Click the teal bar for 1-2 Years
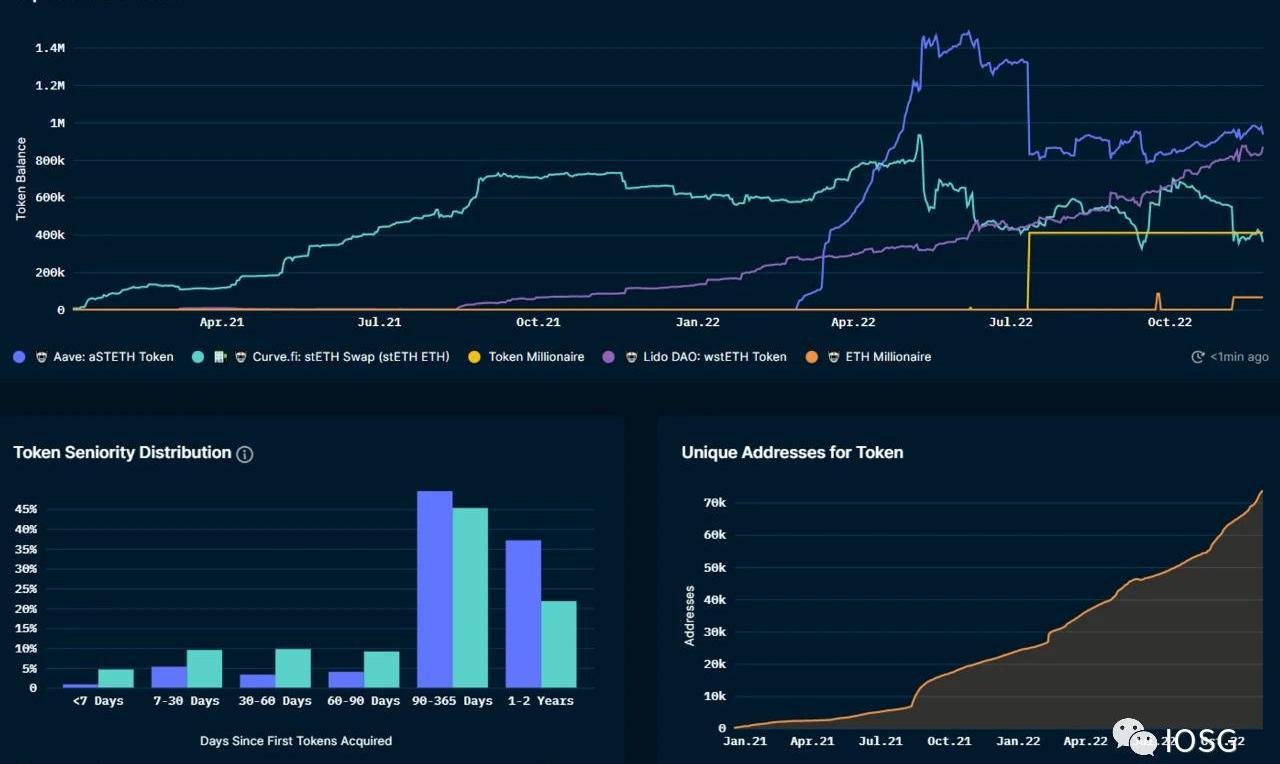Viewport: 1280px width, 764px height. click(559, 644)
